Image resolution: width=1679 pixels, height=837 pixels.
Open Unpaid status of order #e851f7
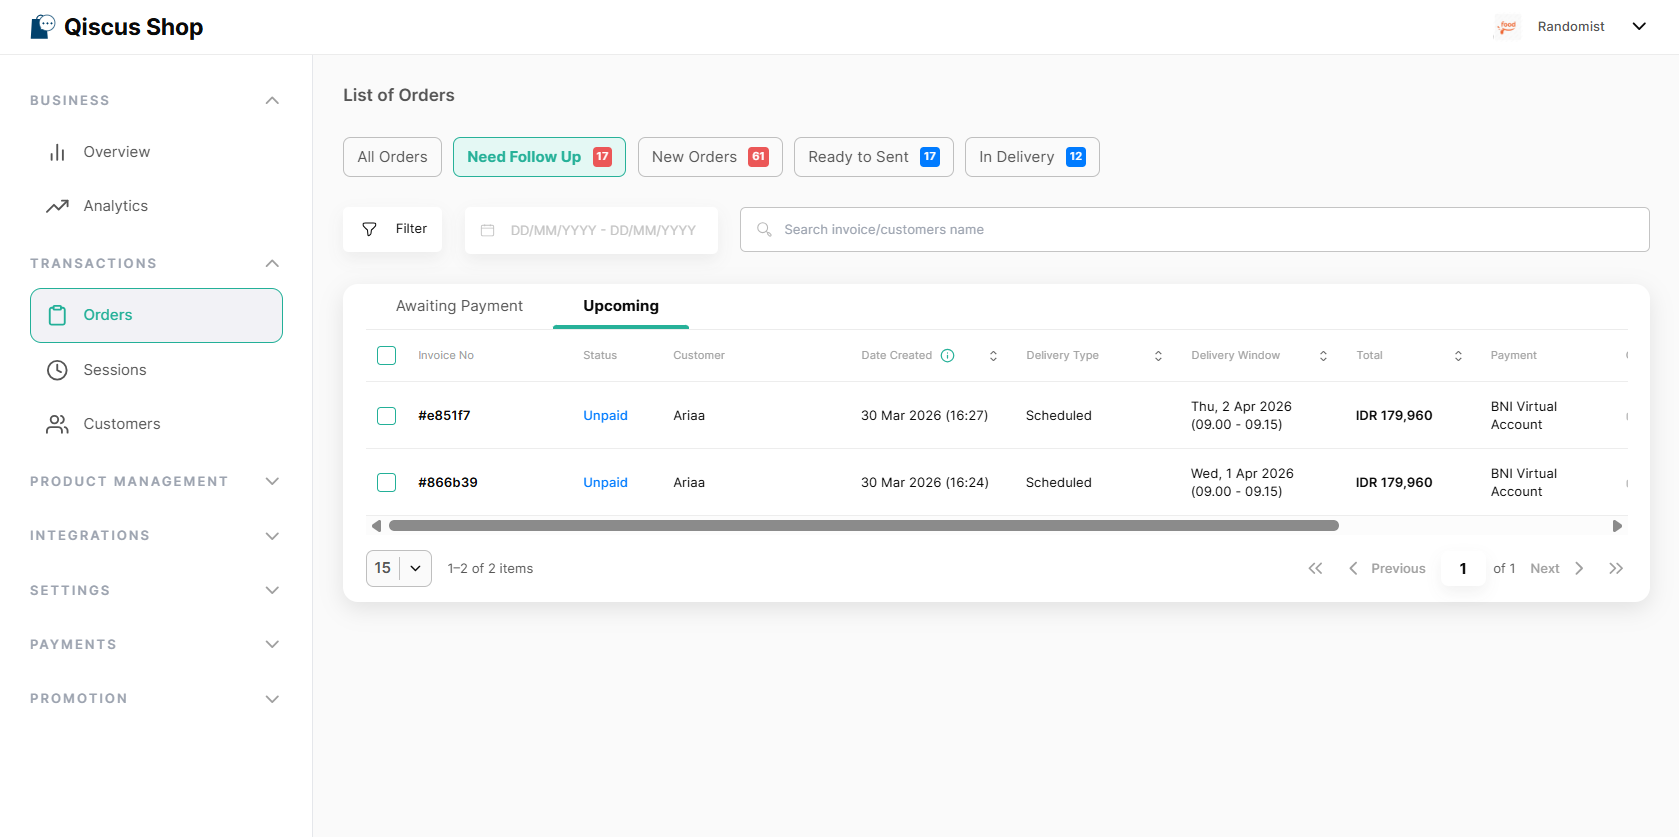605,416
